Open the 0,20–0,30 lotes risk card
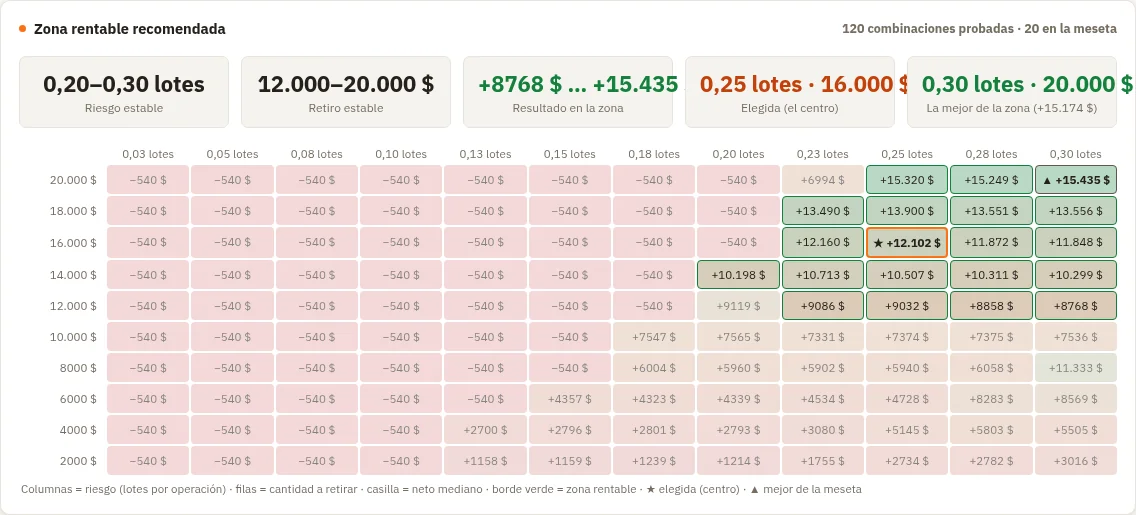1136x515 pixels. click(124, 92)
